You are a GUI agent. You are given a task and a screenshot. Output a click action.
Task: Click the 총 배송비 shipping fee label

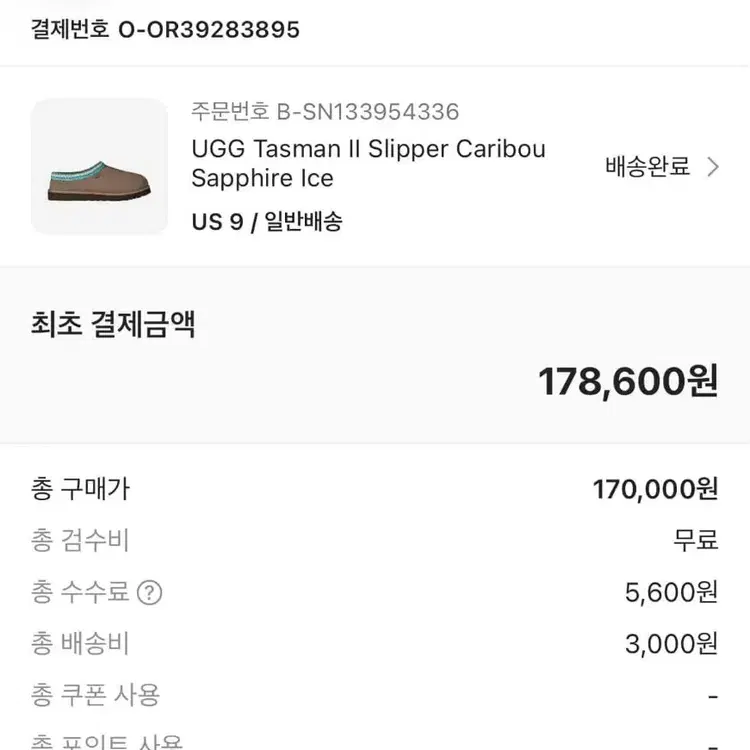click(81, 644)
